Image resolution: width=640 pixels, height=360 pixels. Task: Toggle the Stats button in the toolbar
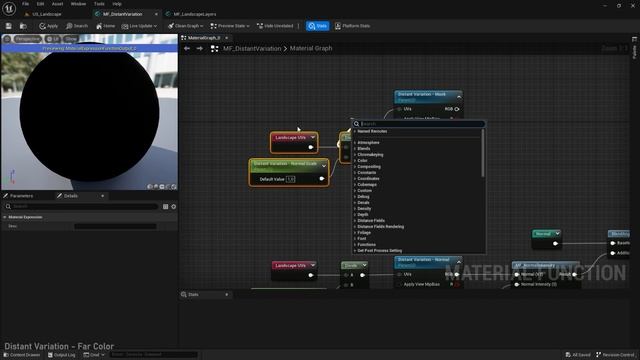click(x=318, y=26)
